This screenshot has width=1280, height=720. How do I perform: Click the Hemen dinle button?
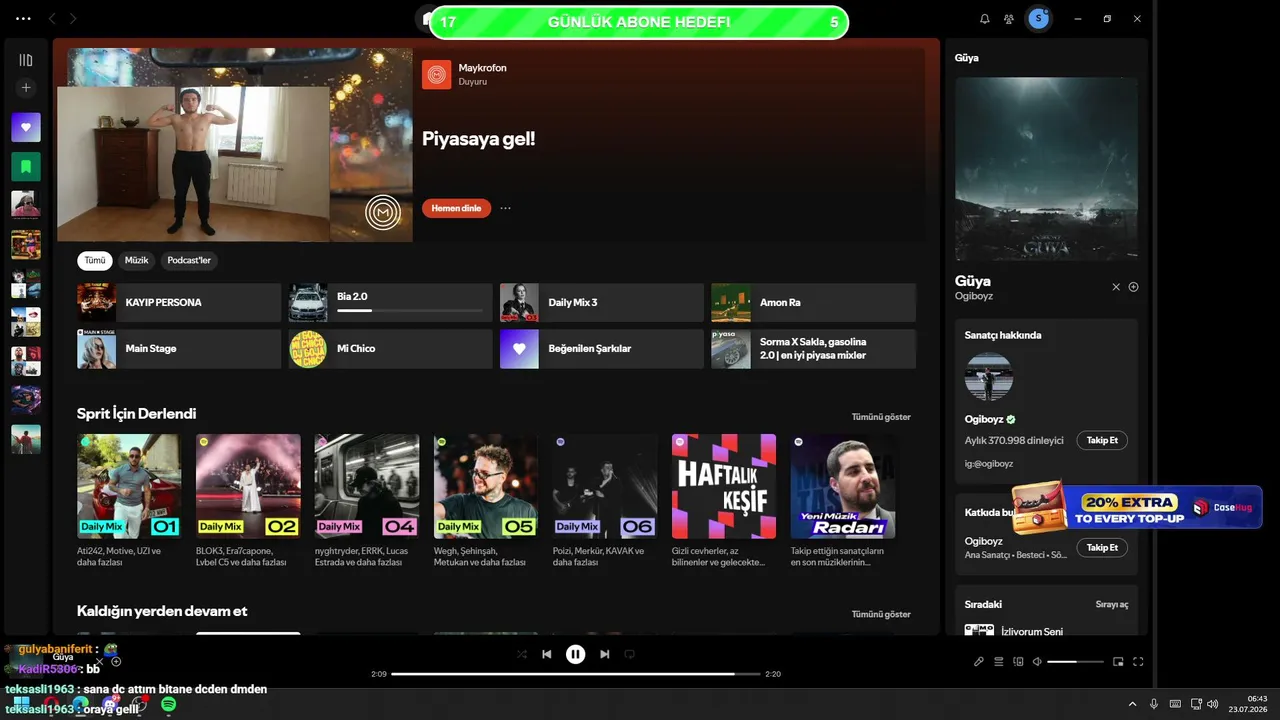coord(456,208)
